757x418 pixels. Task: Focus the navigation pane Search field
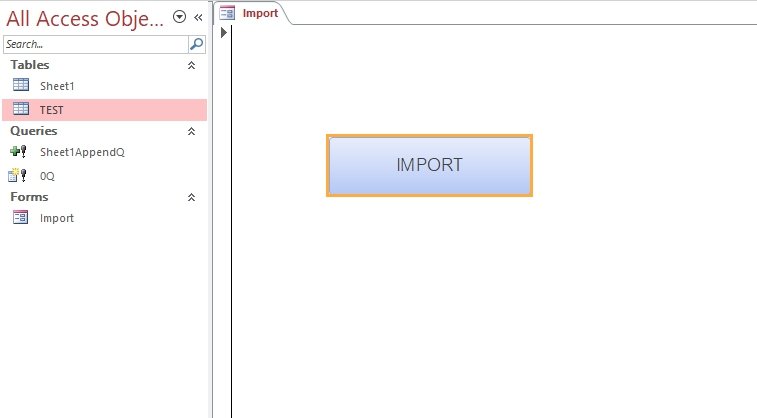tap(95, 44)
